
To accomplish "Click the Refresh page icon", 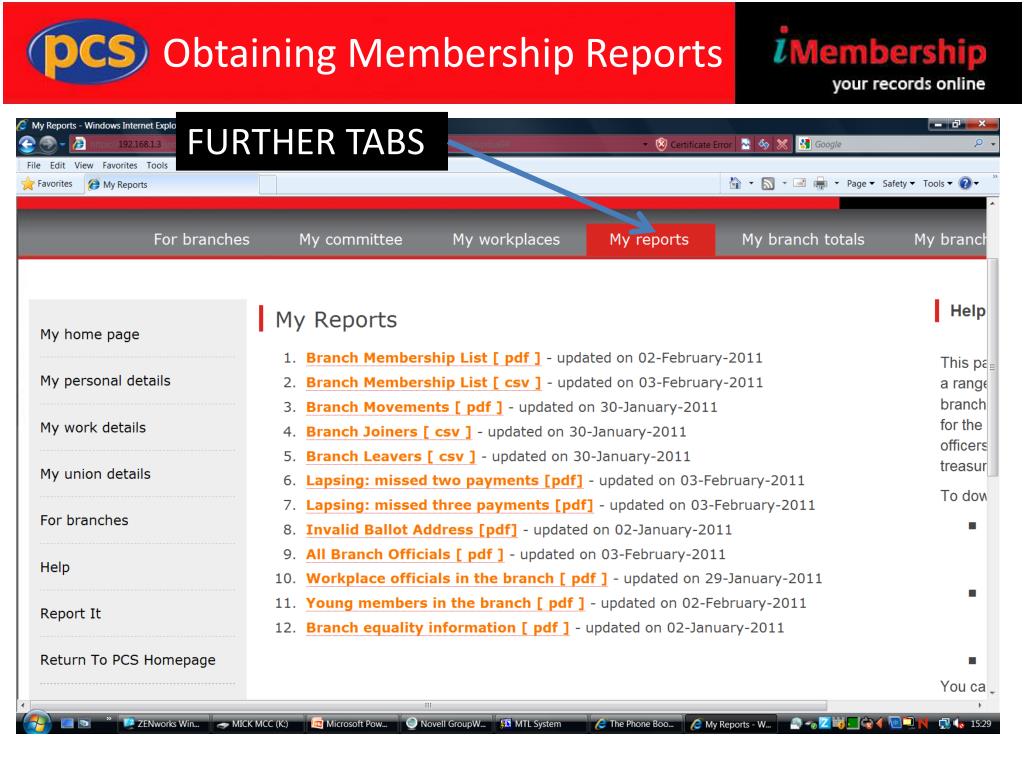I will 764,144.
